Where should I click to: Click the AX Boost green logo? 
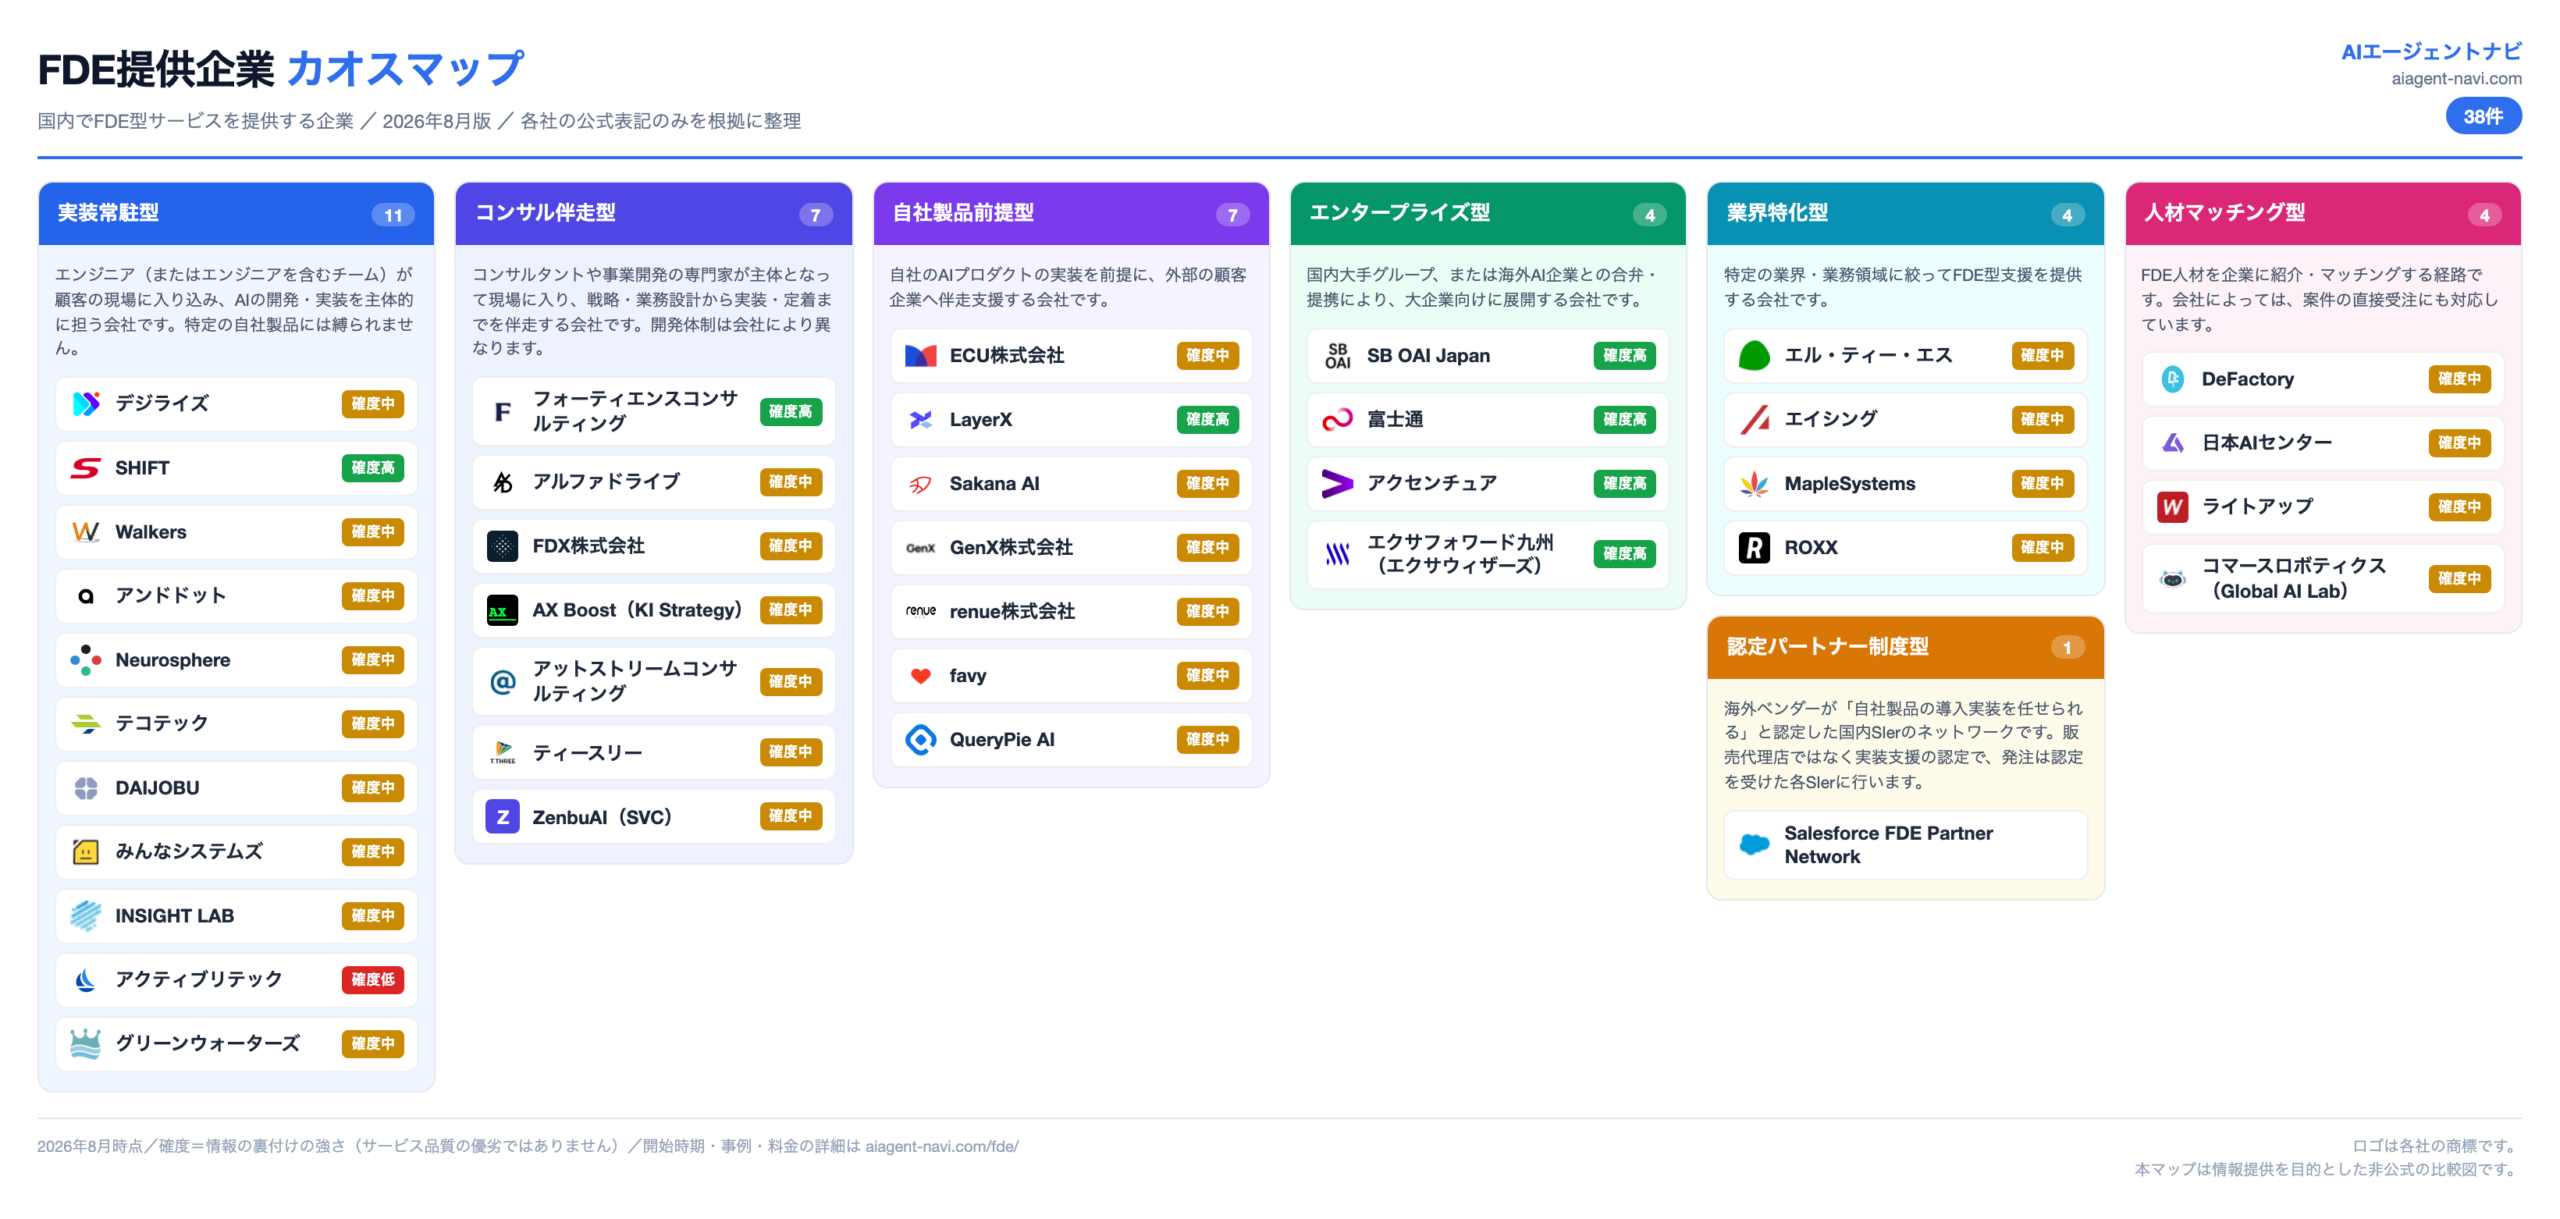502,610
